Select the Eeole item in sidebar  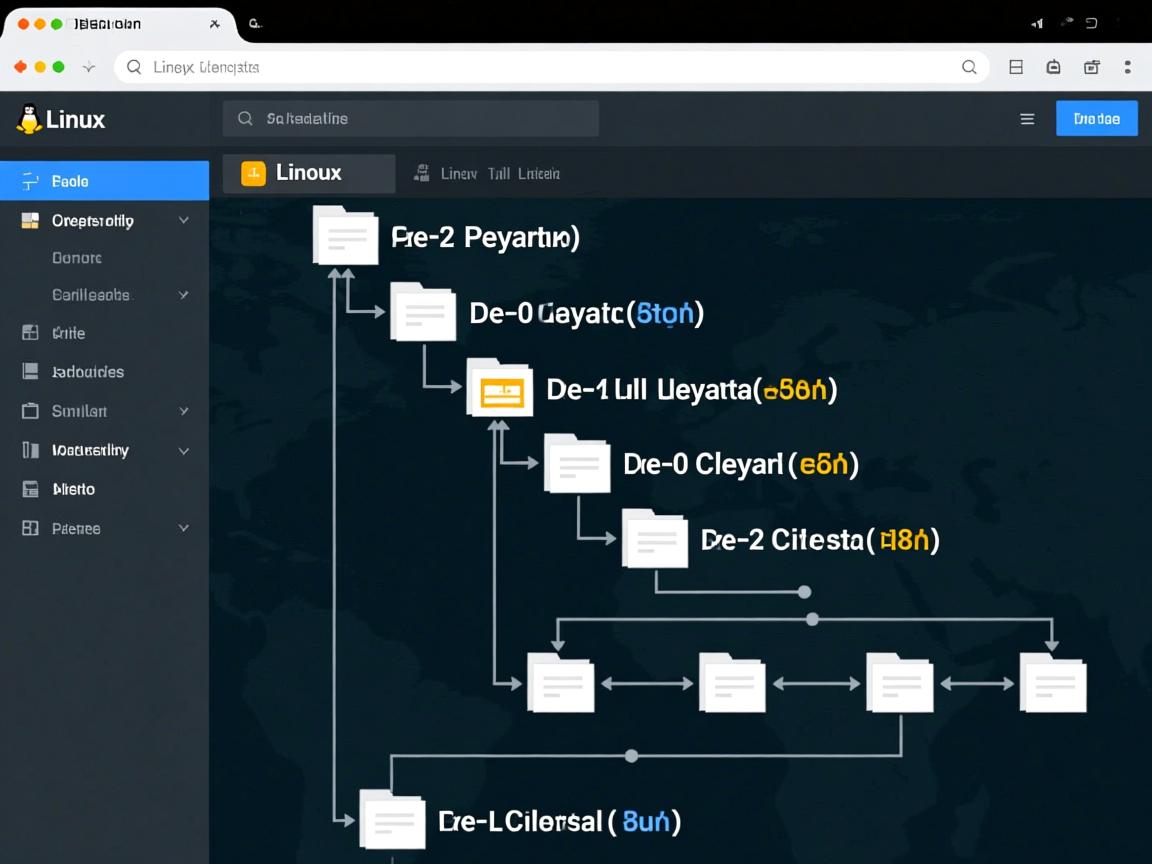70,181
